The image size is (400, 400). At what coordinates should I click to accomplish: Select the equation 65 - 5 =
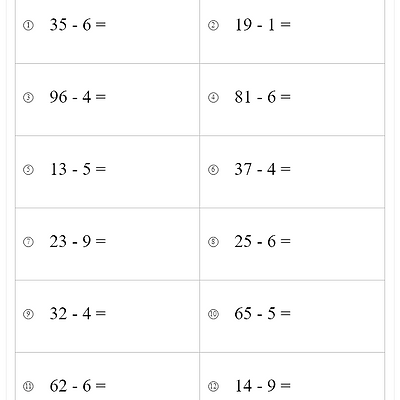coord(263,313)
